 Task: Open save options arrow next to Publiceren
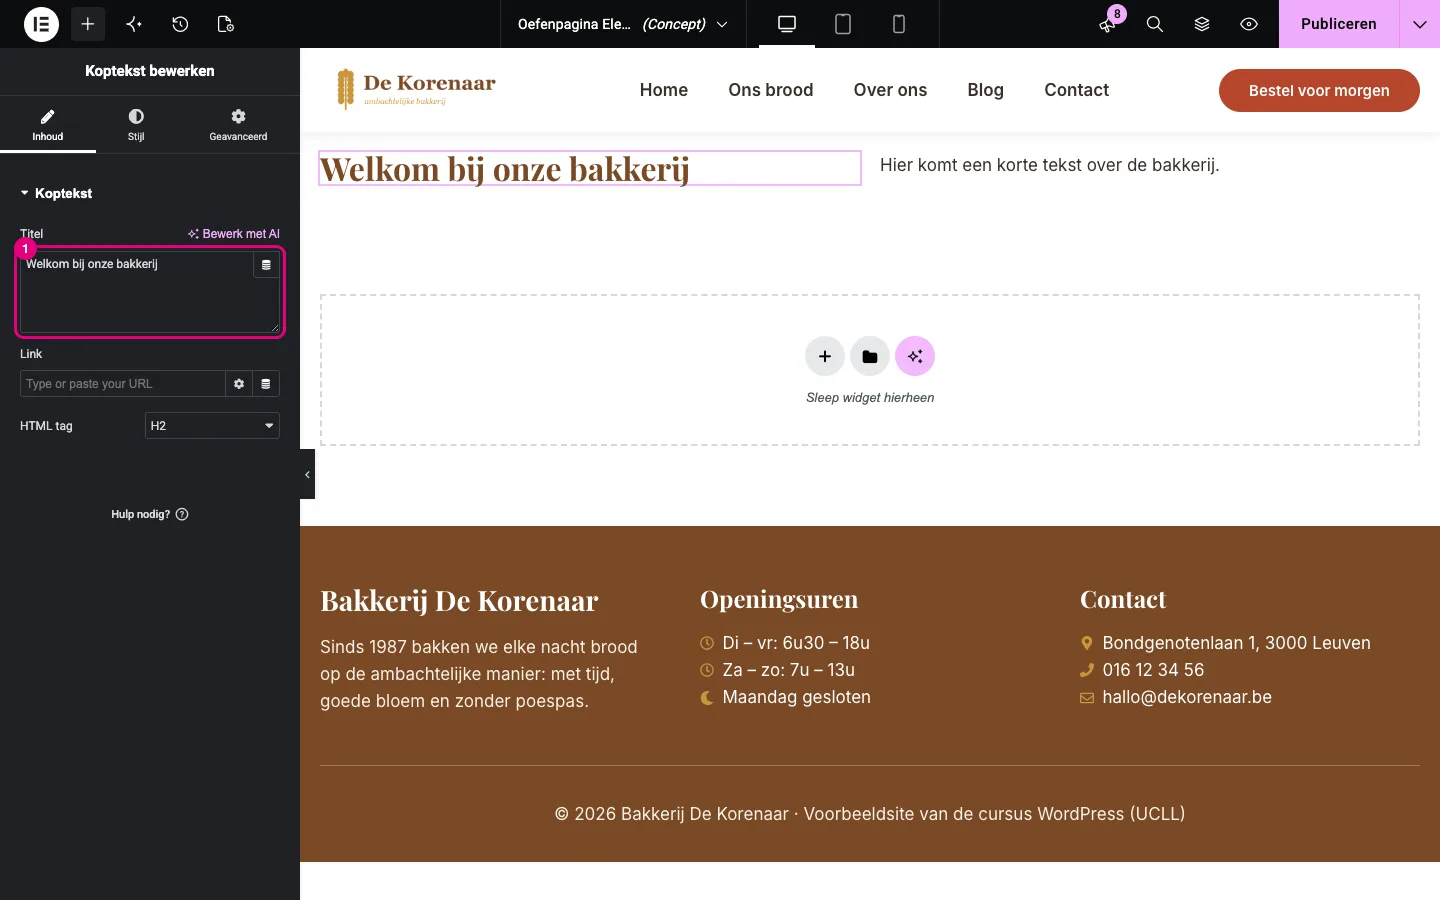click(x=1420, y=24)
